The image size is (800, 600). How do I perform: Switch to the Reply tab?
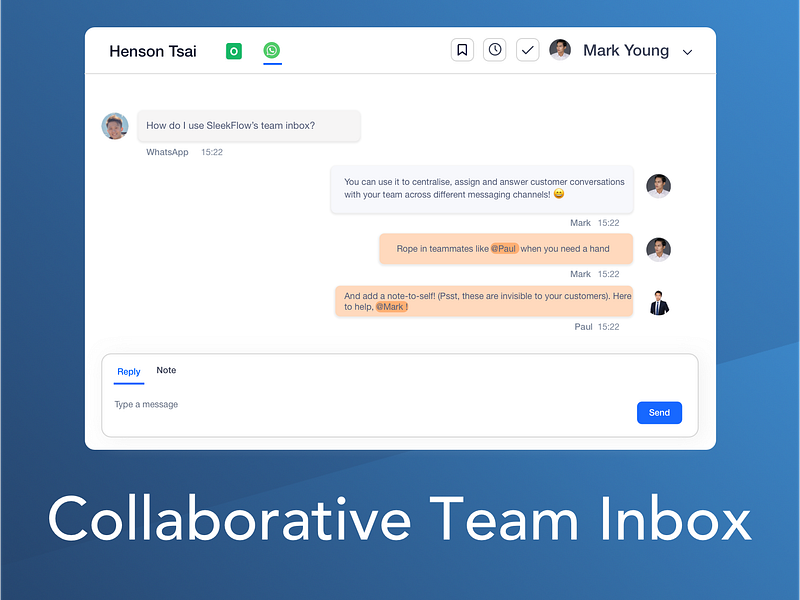pyautogui.click(x=129, y=371)
